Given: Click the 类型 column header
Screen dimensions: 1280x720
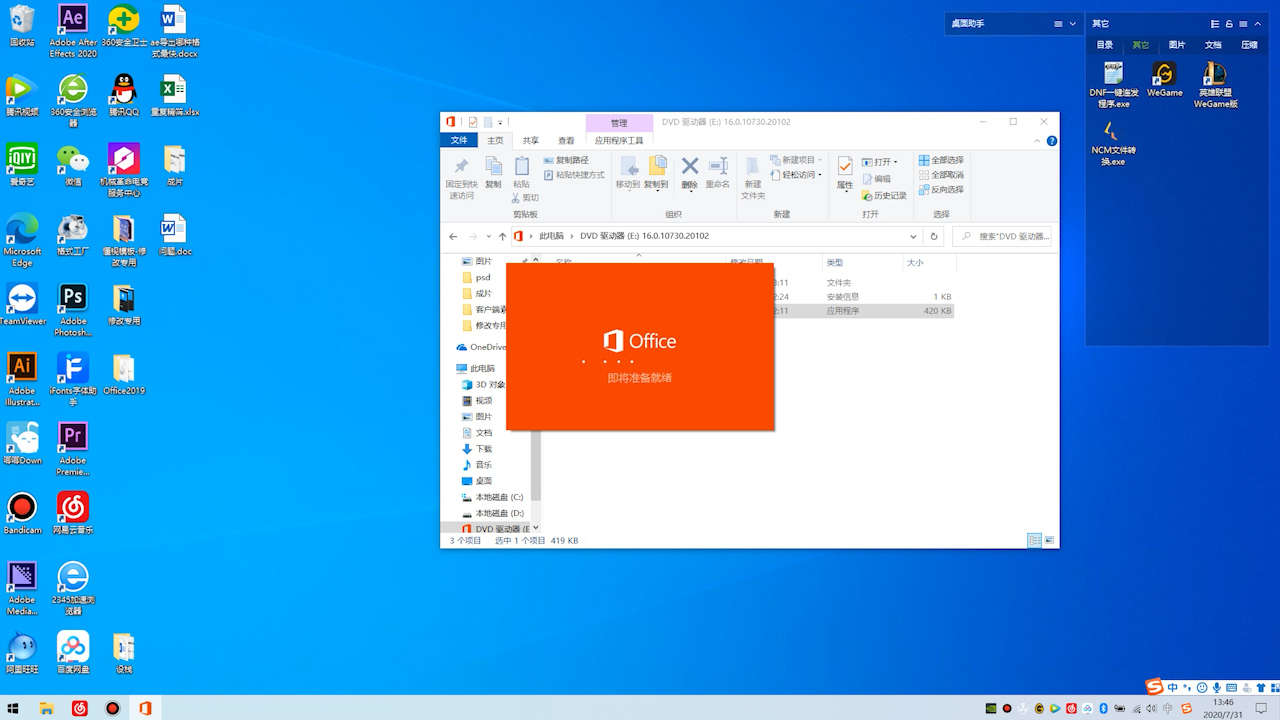Looking at the screenshot, I should pos(835,263).
